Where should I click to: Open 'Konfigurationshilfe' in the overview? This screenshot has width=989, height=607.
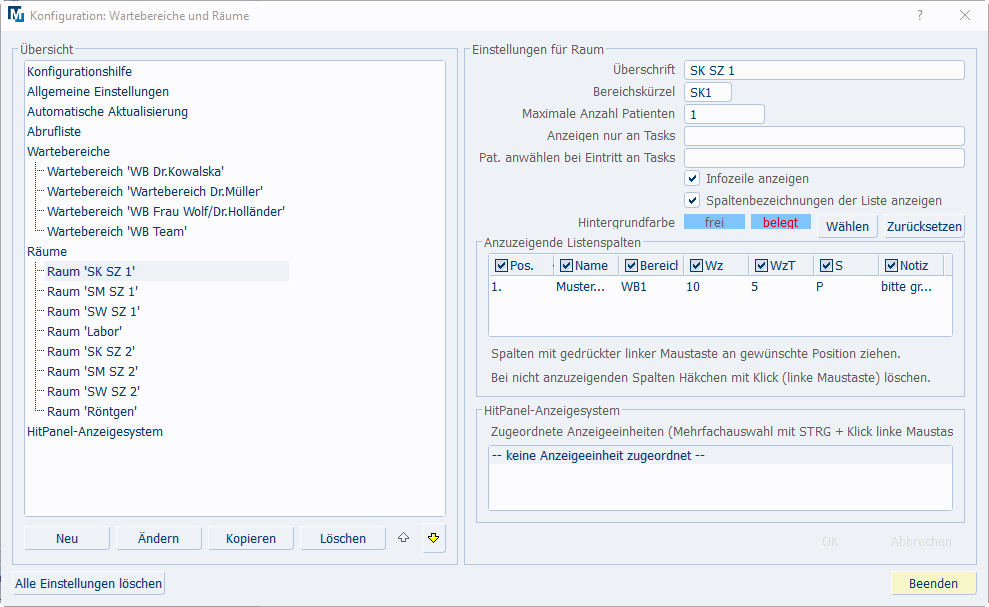pyautogui.click(x=79, y=72)
